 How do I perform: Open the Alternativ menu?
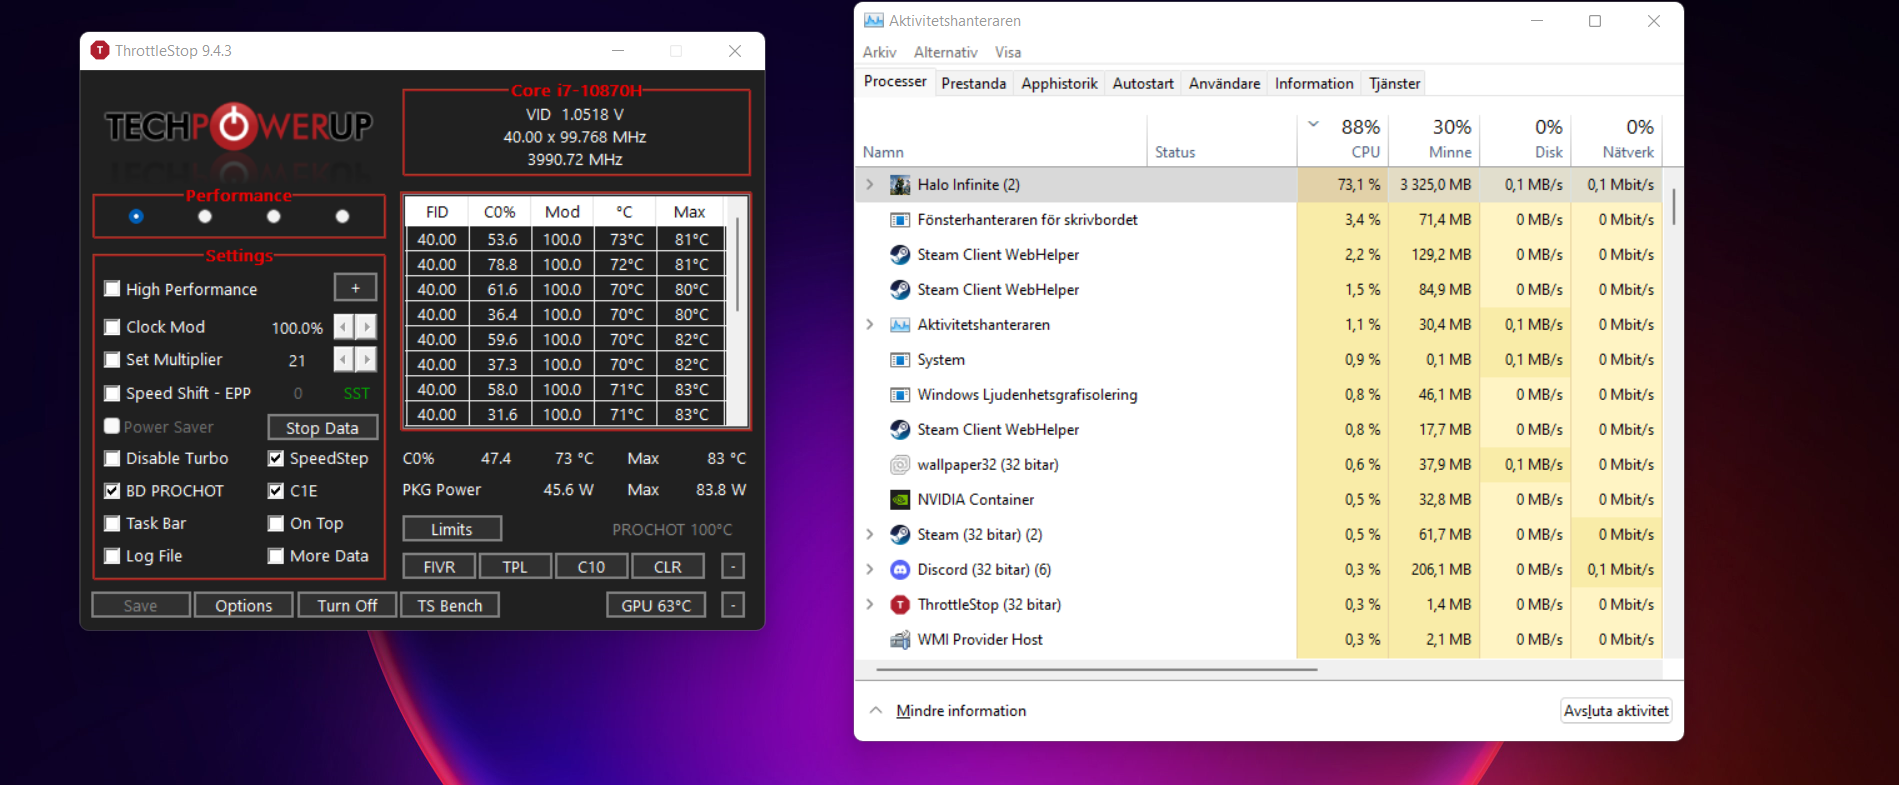(946, 52)
